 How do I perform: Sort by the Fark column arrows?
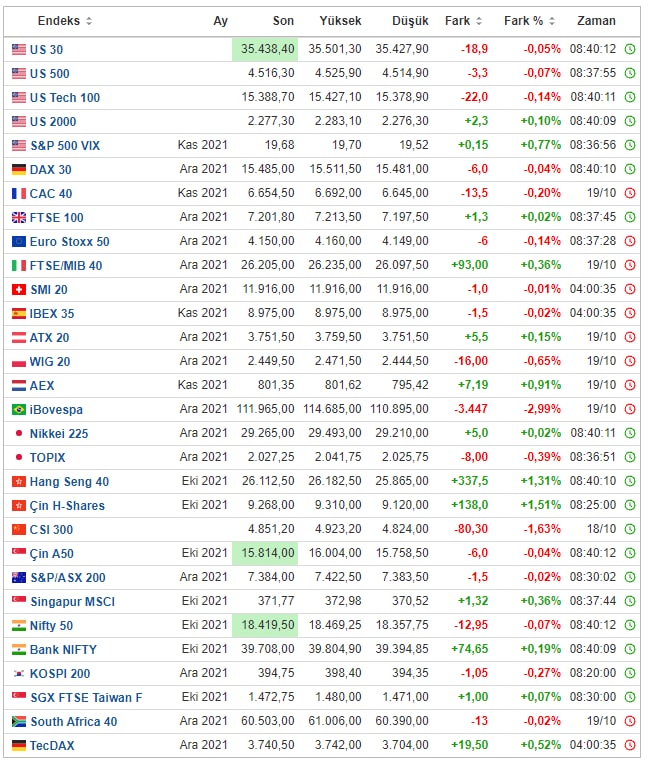(479, 21)
